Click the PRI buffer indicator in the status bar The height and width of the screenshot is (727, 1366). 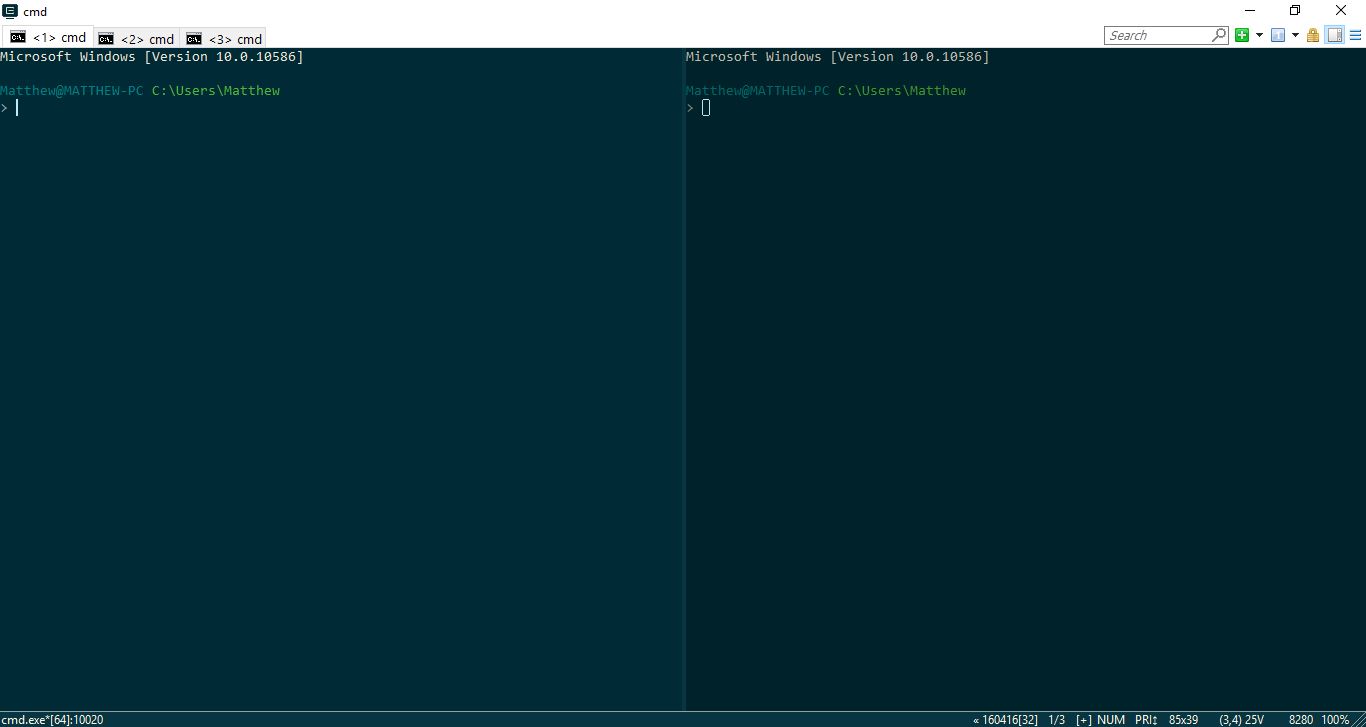(x=1146, y=720)
